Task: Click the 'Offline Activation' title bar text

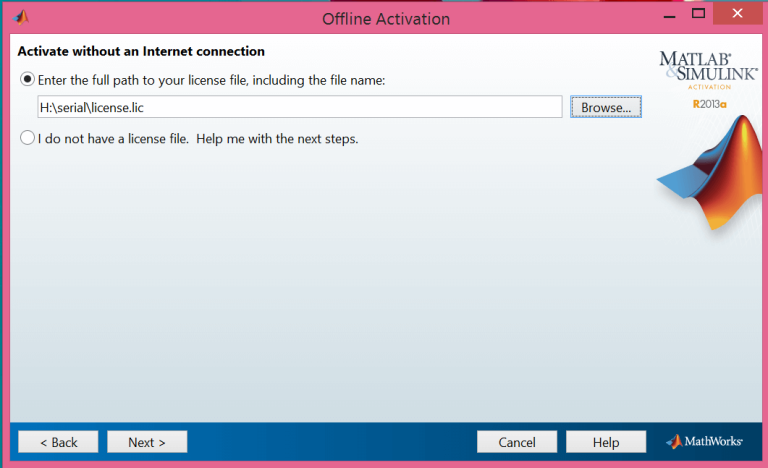Action: pyautogui.click(x=386, y=19)
